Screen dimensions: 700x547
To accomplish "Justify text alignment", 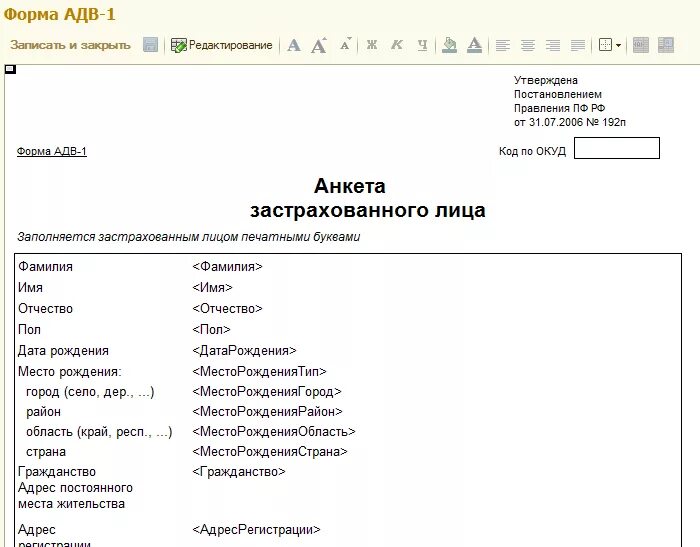I will 578,45.
